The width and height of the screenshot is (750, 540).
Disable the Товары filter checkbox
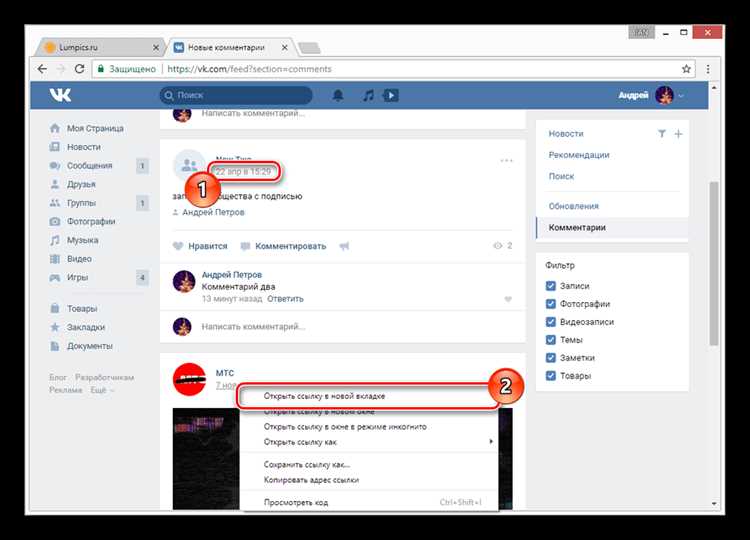click(551, 375)
